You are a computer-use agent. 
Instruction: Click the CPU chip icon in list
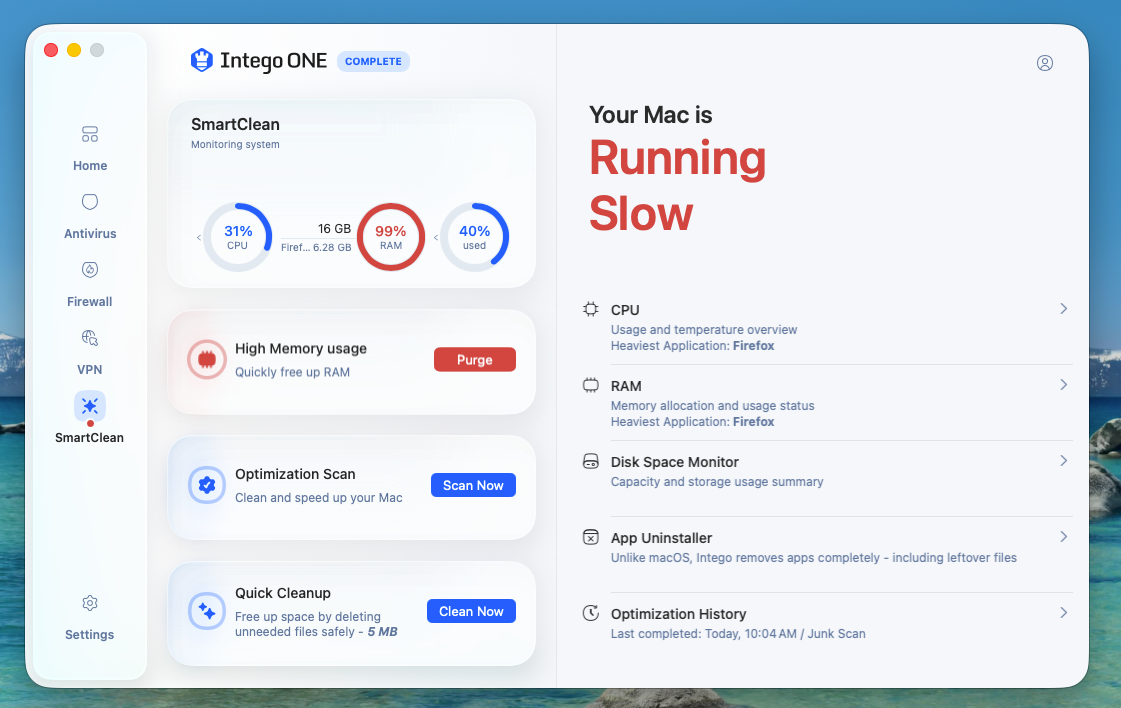pyautogui.click(x=591, y=309)
